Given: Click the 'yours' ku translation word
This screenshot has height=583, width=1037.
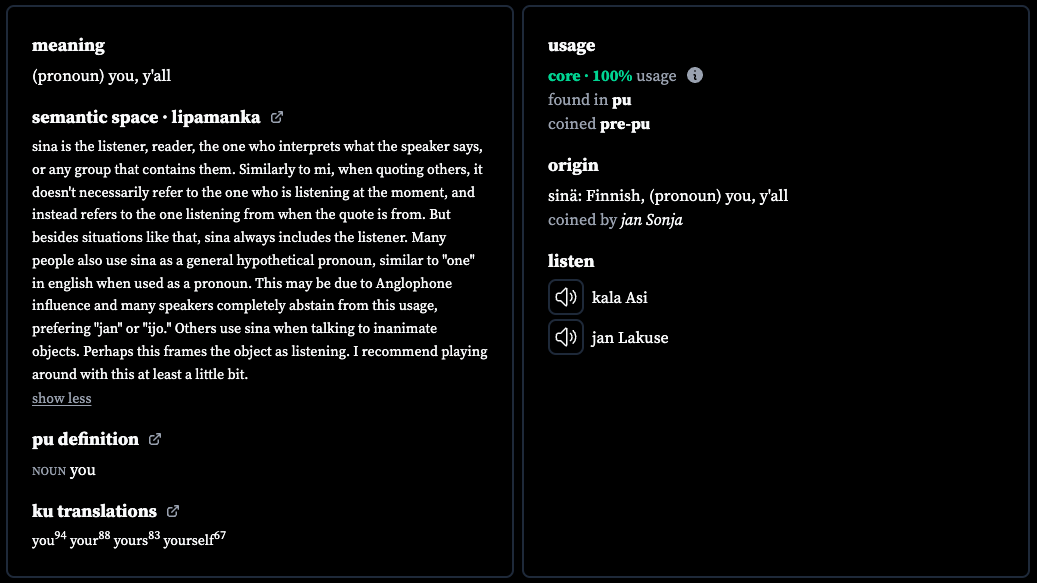Looking at the screenshot, I should click(x=130, y=540).
